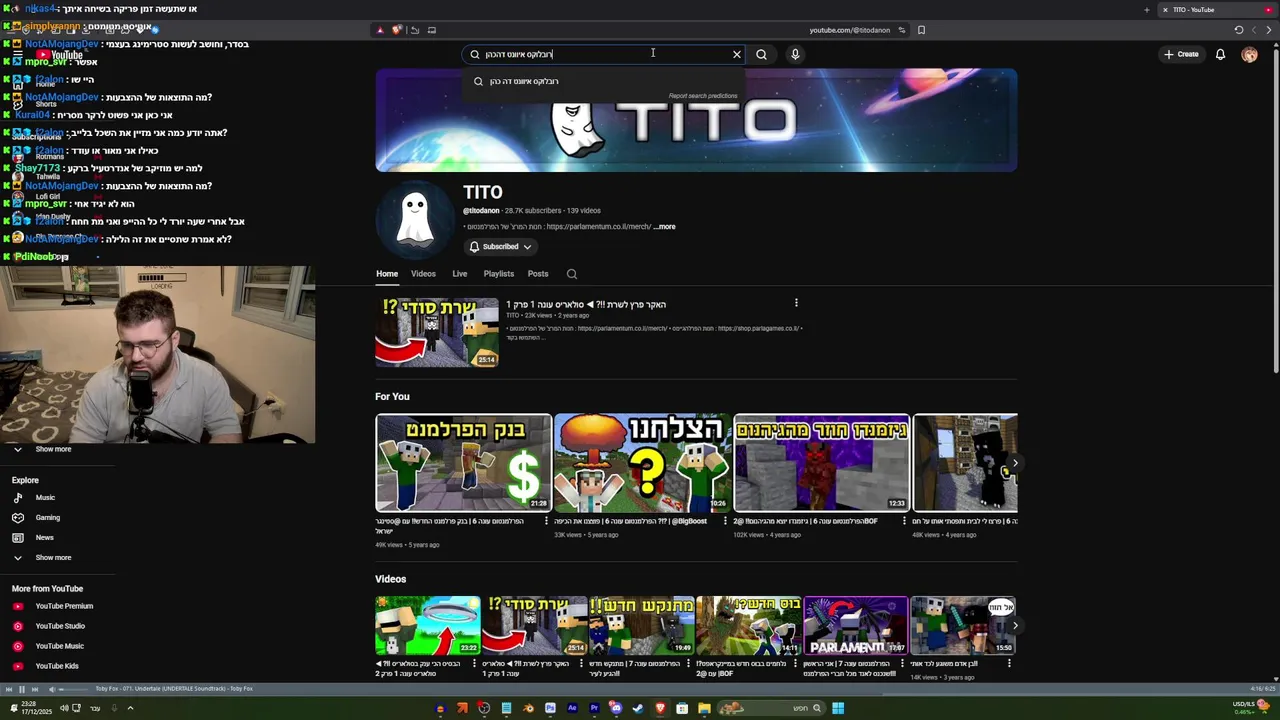
Task: Advance the For You carousel right arrow
Action: click(x=1015, y=463)
